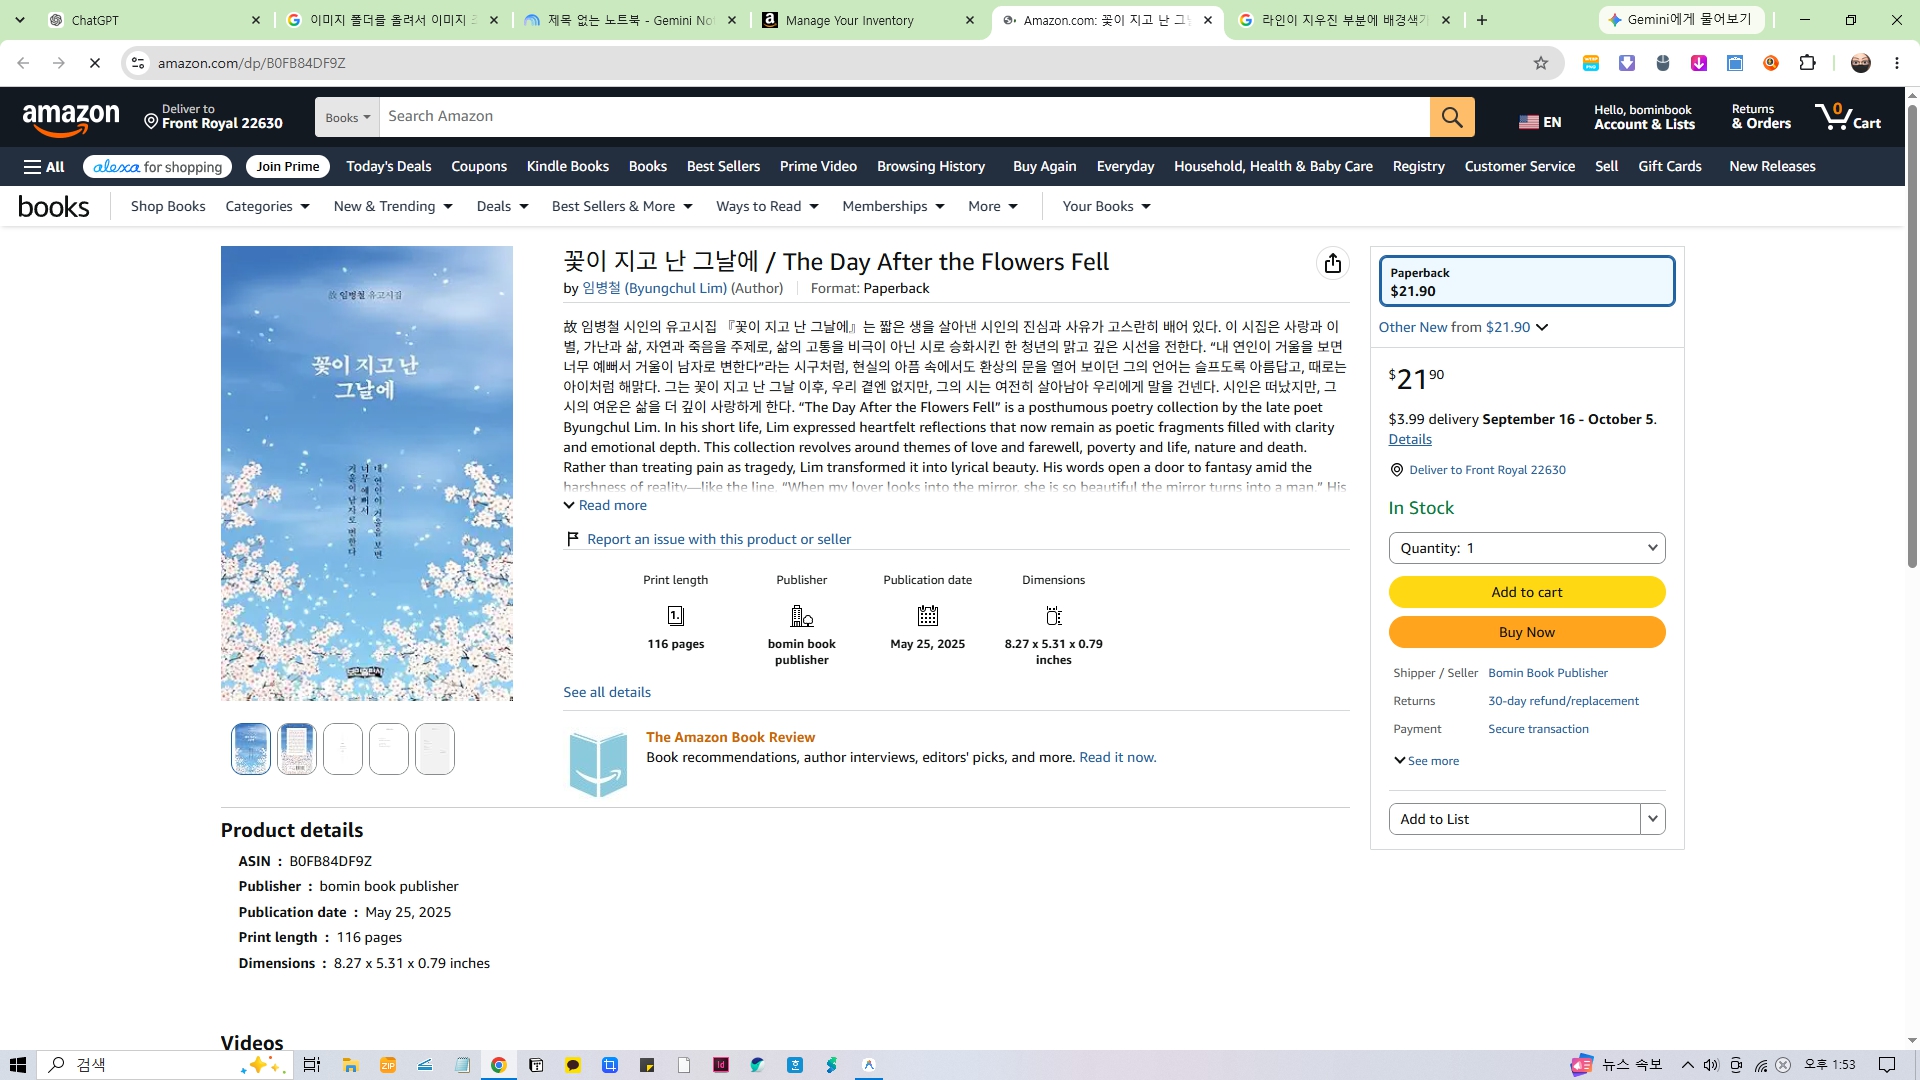
Task: Open the Chrome extensions puzzle icon
Action: point(1807,63)
